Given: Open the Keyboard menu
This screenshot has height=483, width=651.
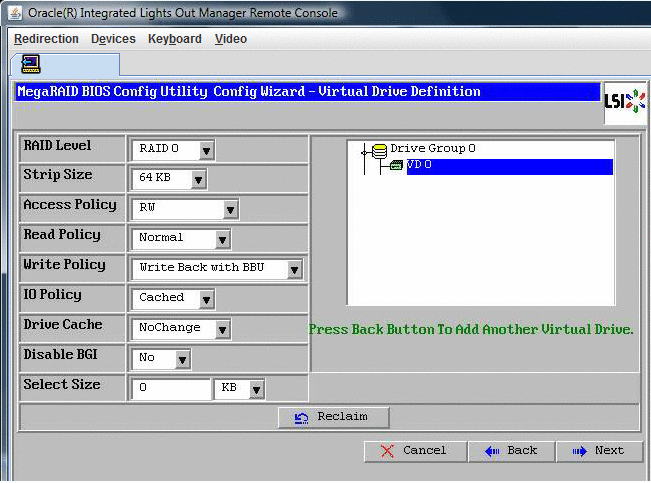Looking at the screenshot, I should pyautogui.click(x=174, y=39).
